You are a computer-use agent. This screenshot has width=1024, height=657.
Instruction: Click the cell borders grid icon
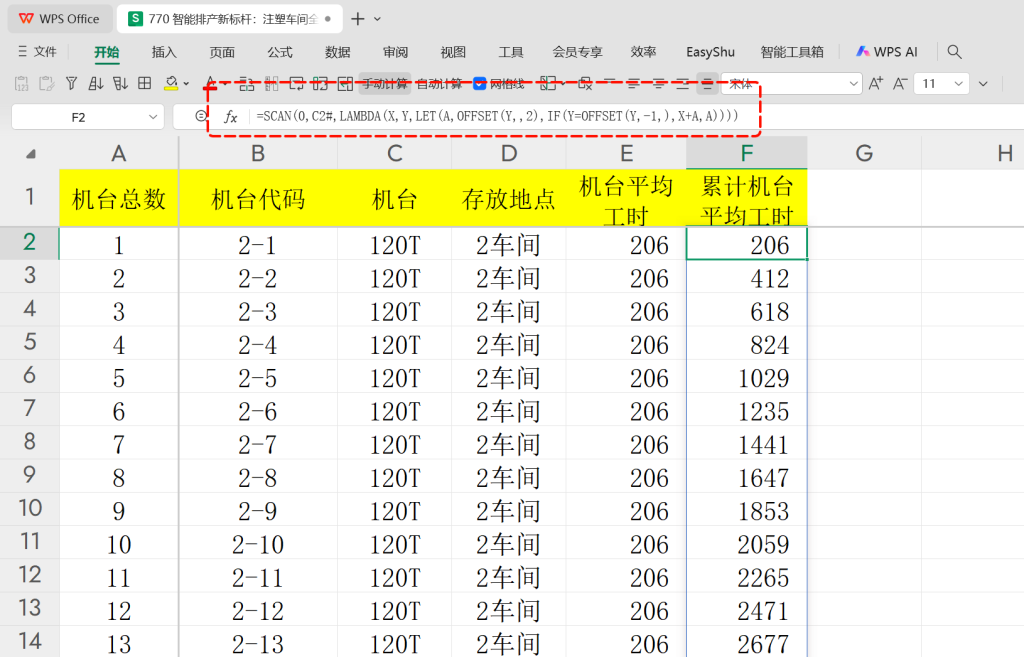[x=145, y=84]
